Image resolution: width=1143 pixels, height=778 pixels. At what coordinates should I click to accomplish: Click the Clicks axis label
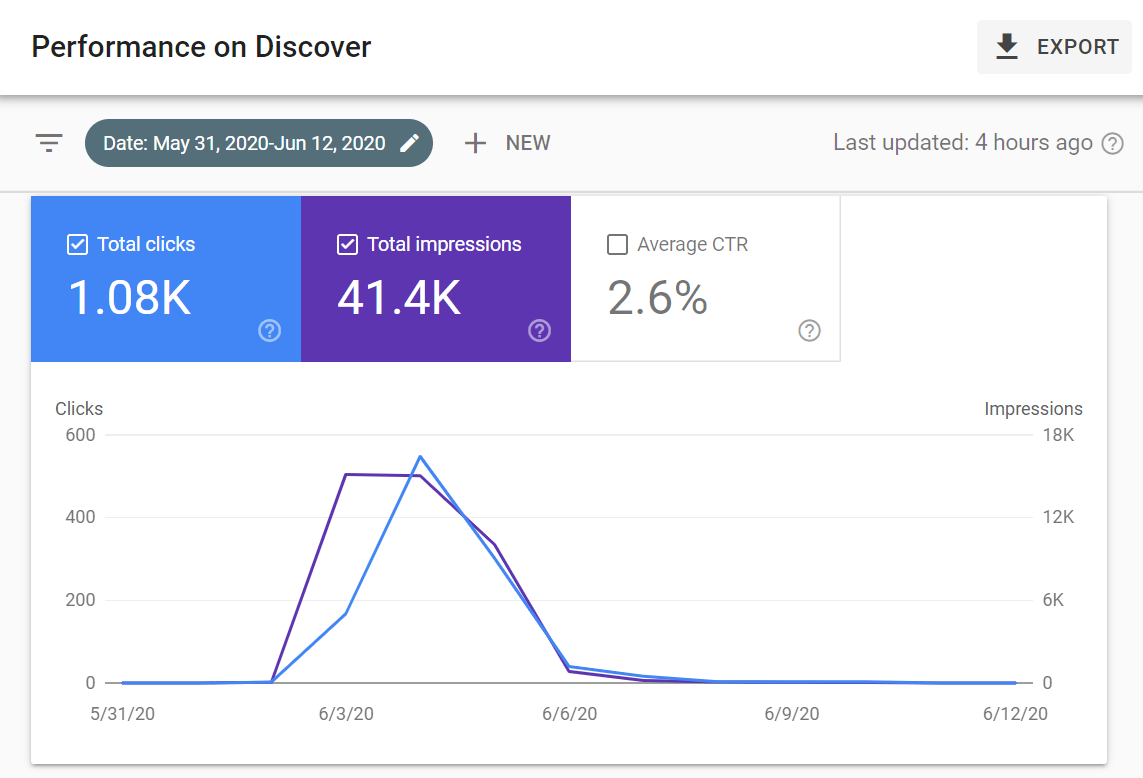click(79, 408)
